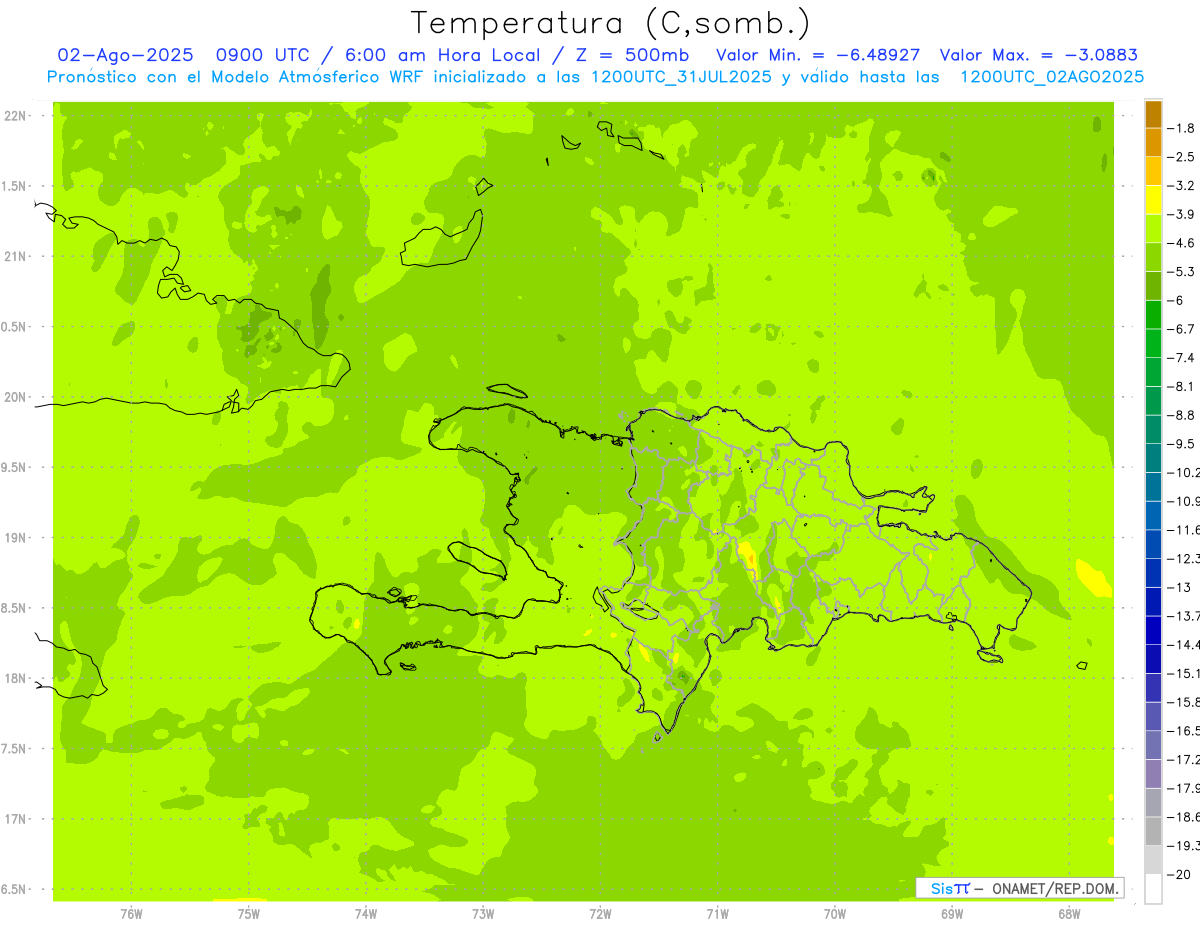Click the "-4.6" colorbar value
This screenshot has height=927, width=1200.
(1181, 243)
